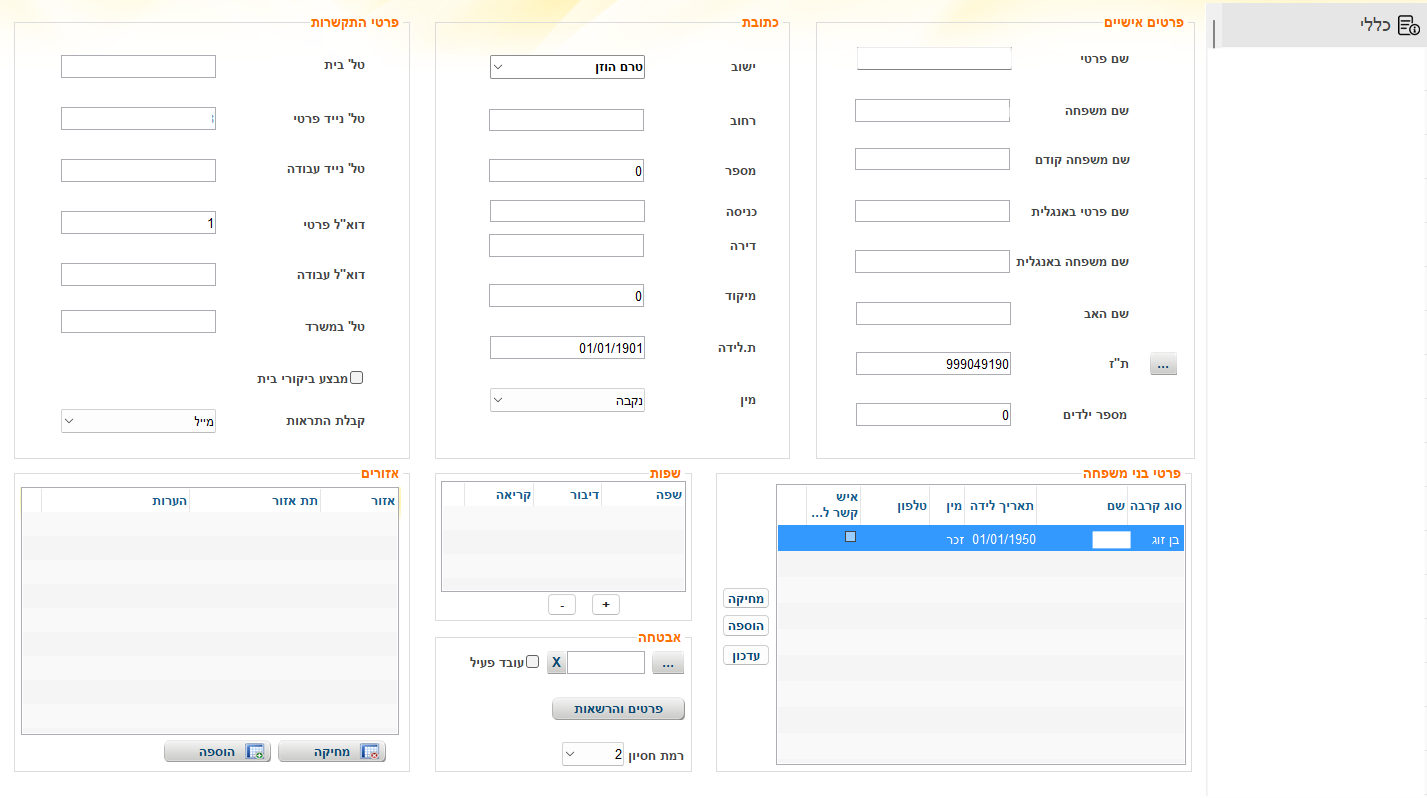Expand the רמת חסיון dropdown

pyautogui.click(x=596, y=754)
